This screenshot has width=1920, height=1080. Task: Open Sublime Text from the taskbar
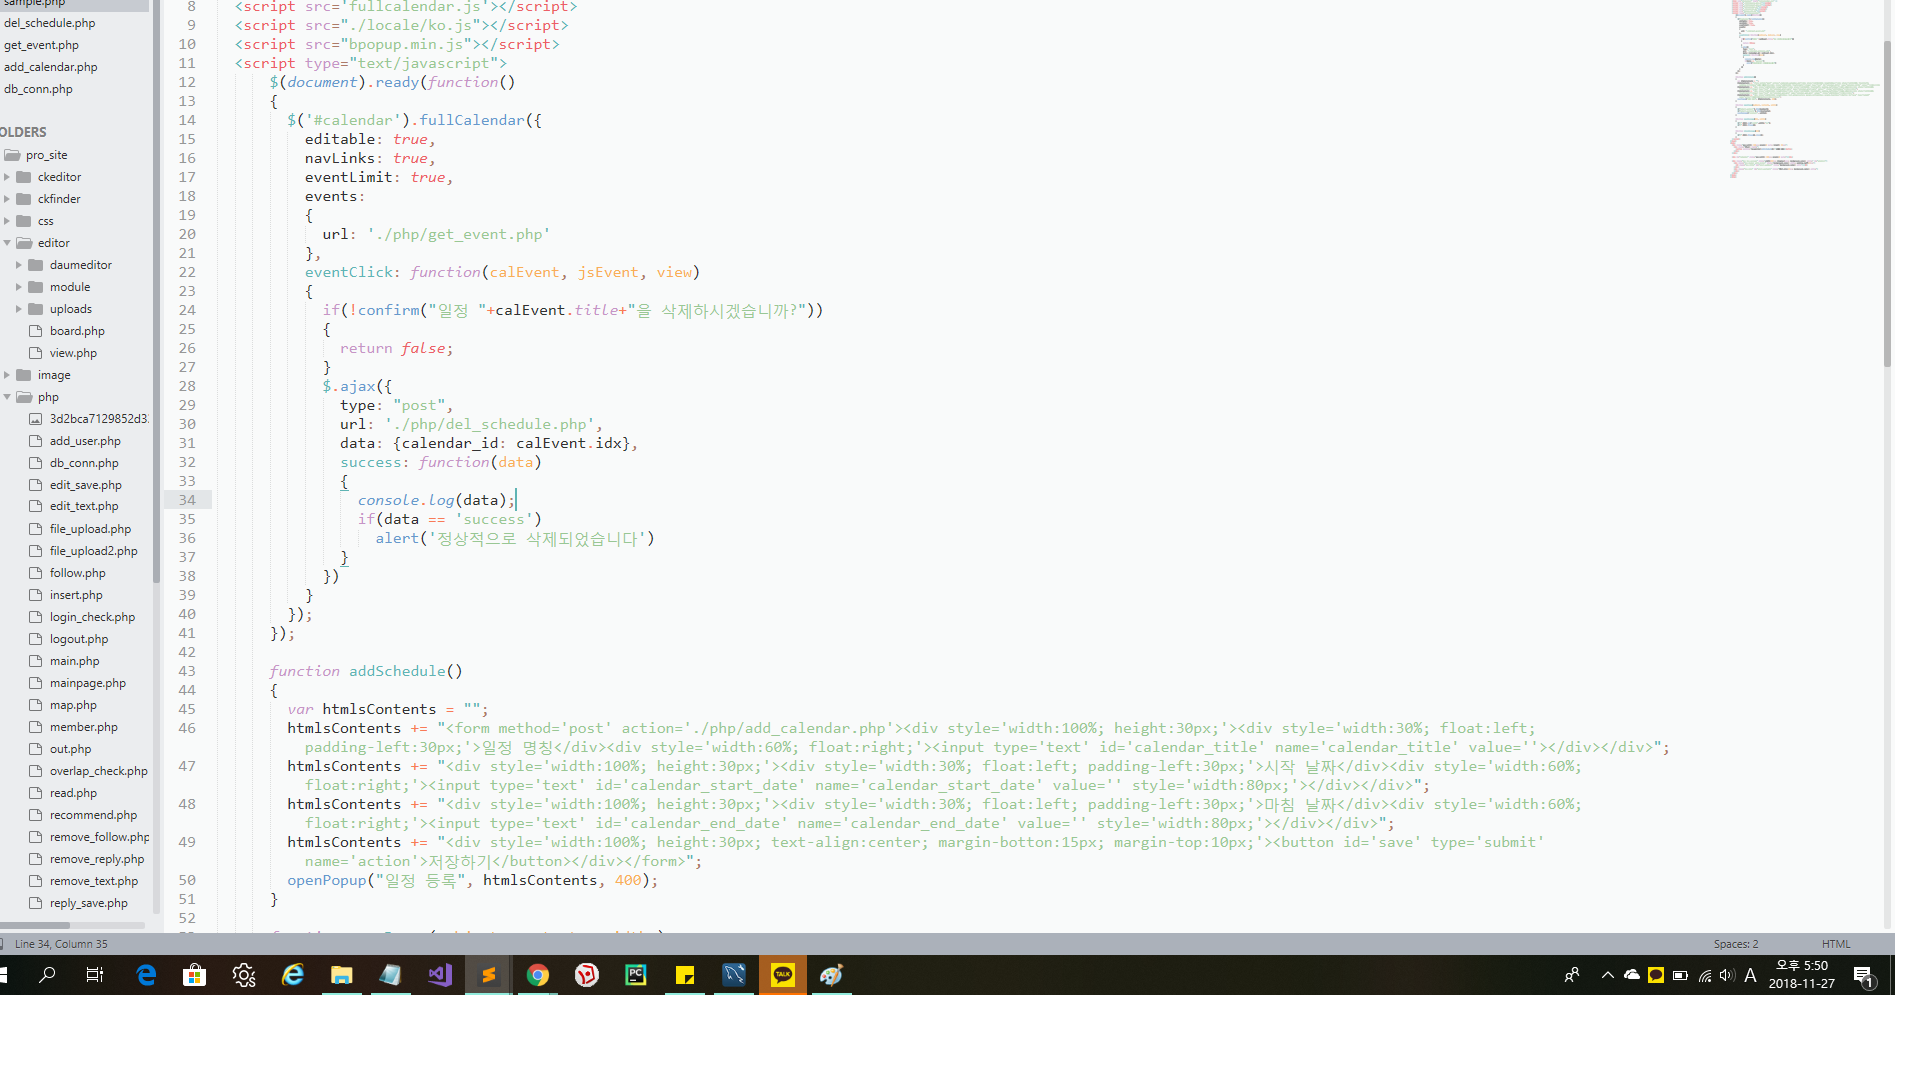488,975
